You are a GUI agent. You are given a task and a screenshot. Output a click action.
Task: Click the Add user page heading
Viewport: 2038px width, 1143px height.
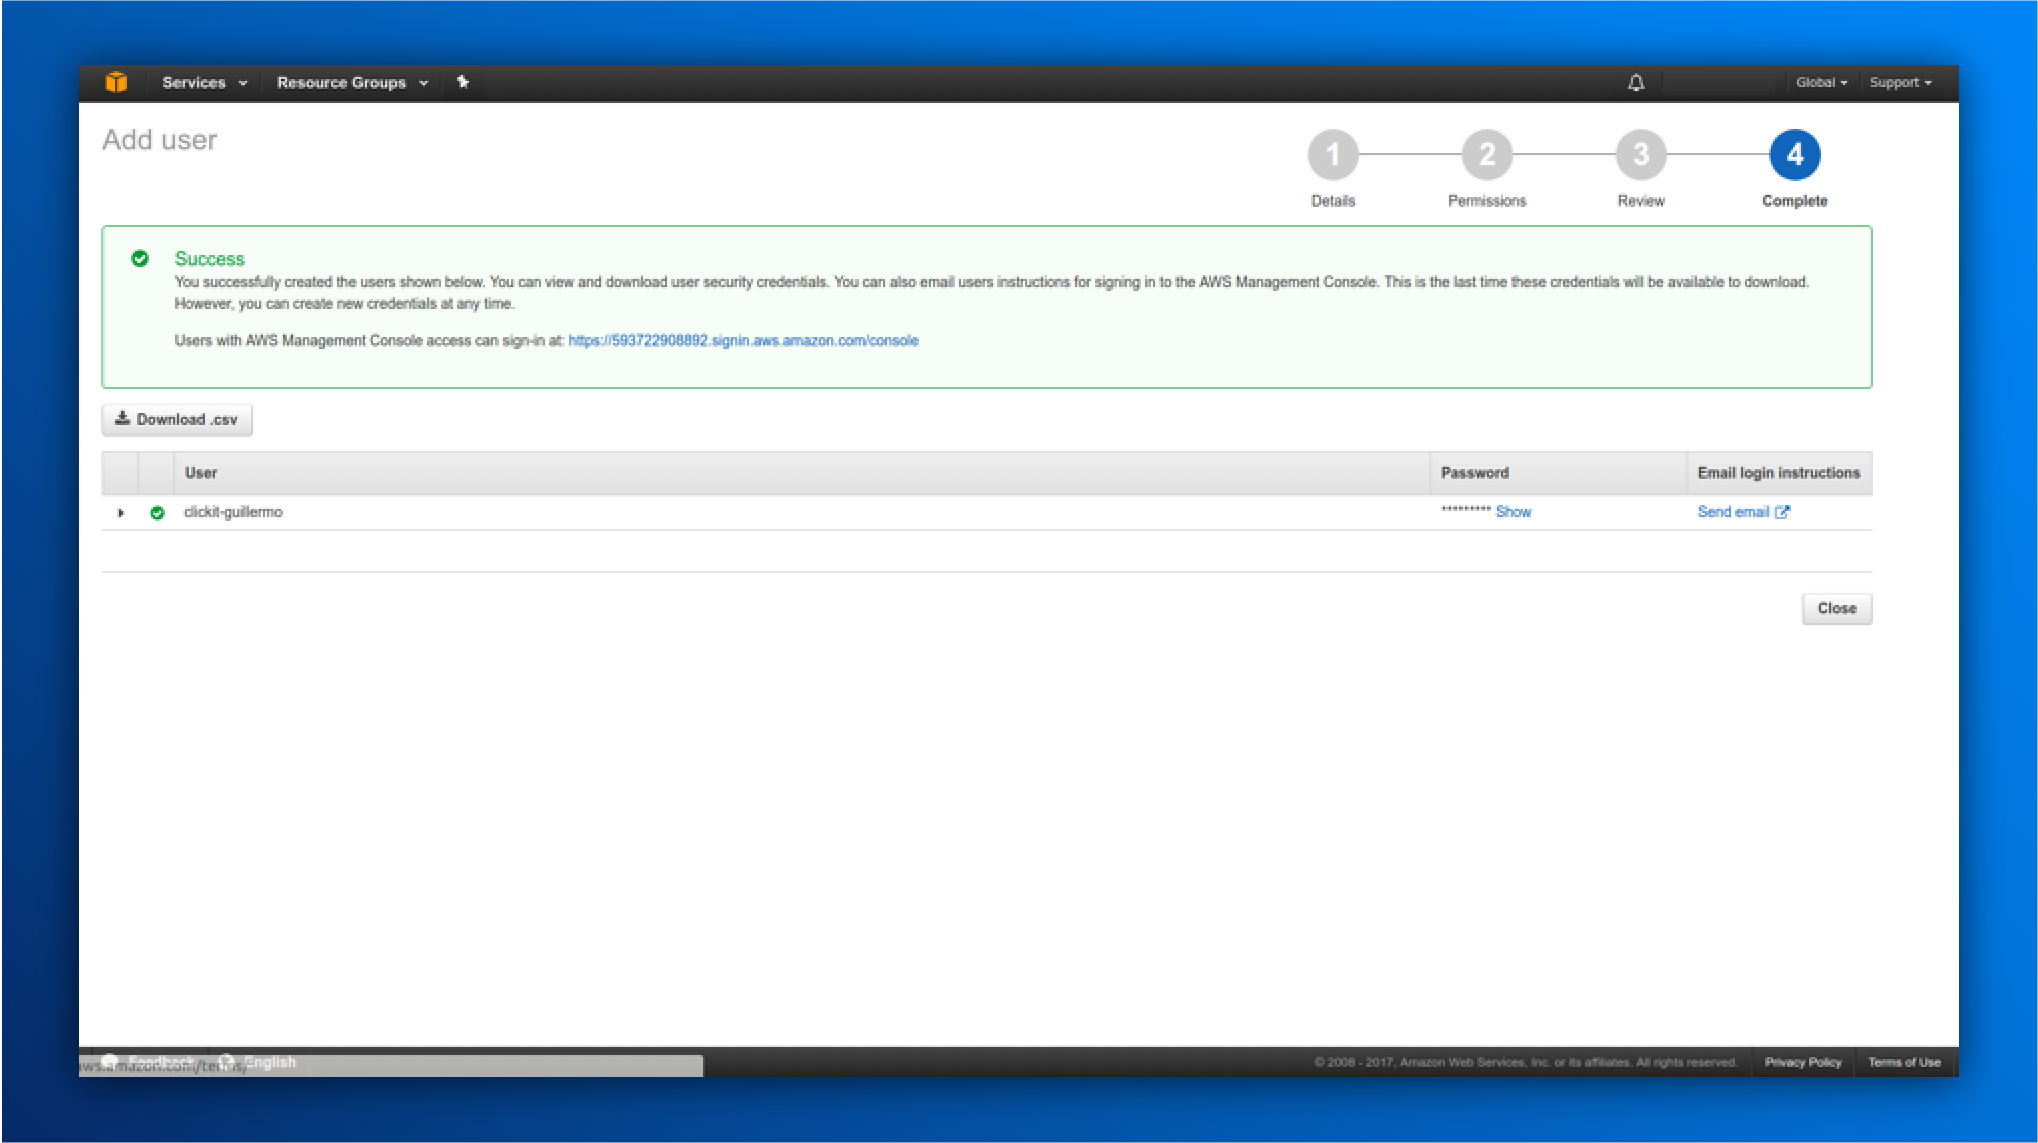(x=160, y=140)
